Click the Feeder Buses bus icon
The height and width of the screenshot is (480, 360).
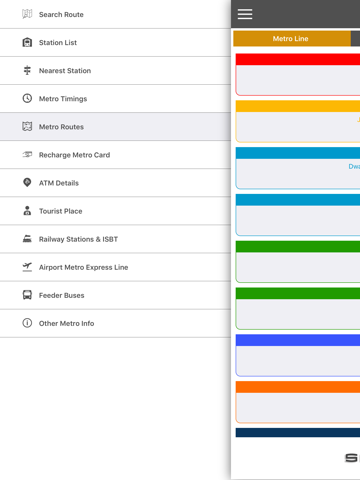coord(27,295)
